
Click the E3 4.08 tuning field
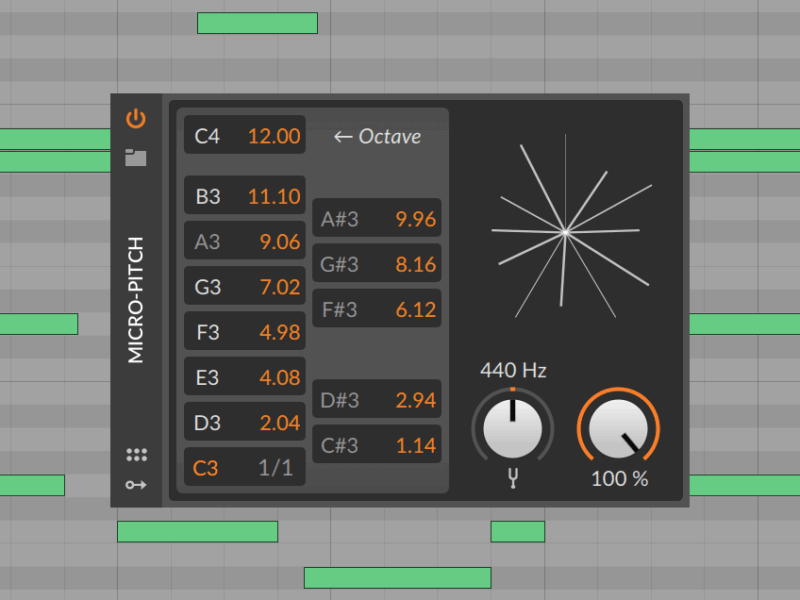245,378
